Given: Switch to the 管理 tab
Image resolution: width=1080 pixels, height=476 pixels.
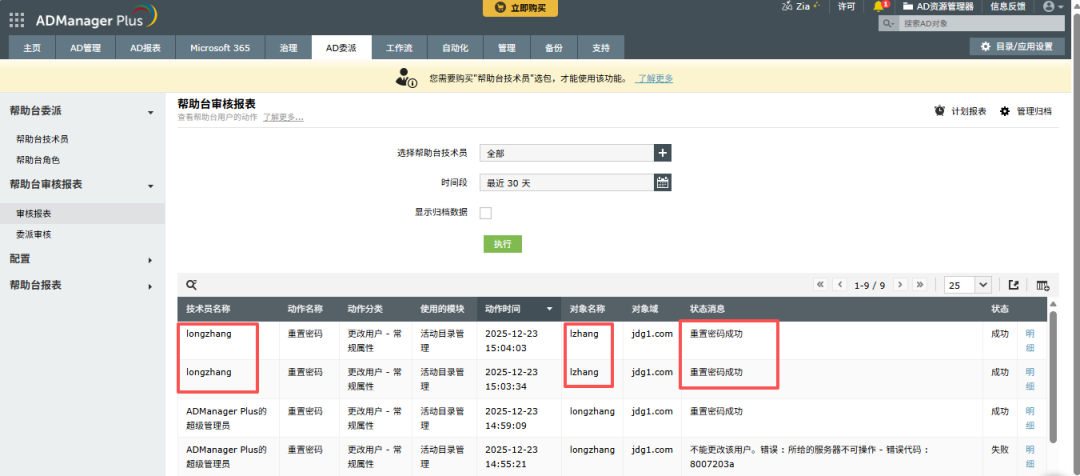Looking at the screenshot, I should tap(507, 48).
